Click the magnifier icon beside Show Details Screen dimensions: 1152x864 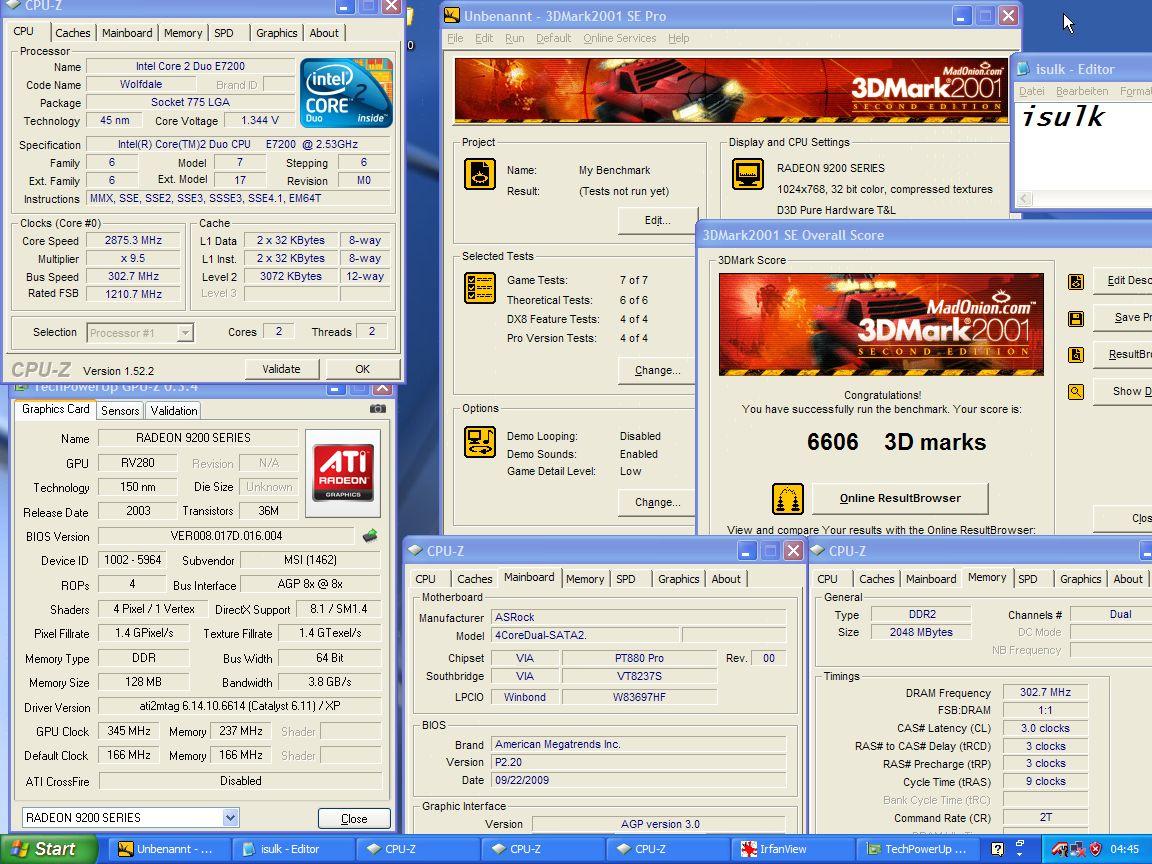click(1076, 392)
